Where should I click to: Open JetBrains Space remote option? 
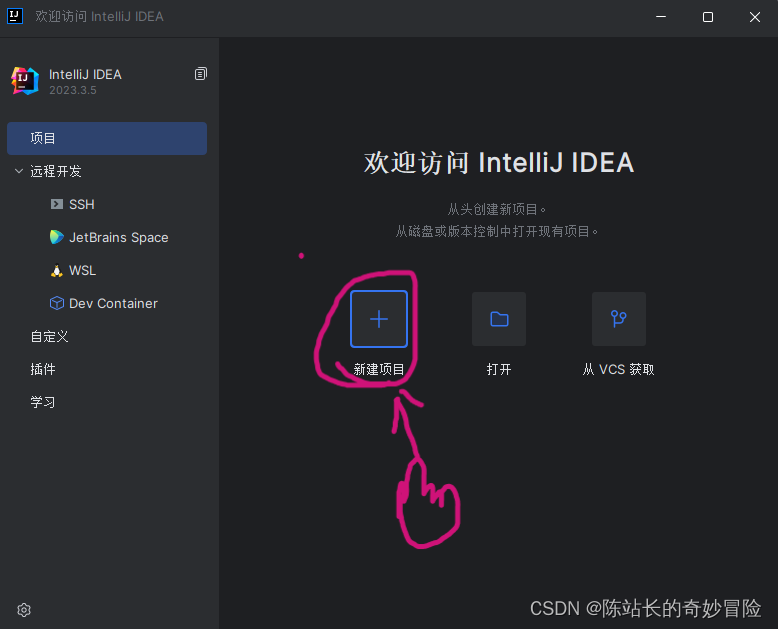coord(107,237)
